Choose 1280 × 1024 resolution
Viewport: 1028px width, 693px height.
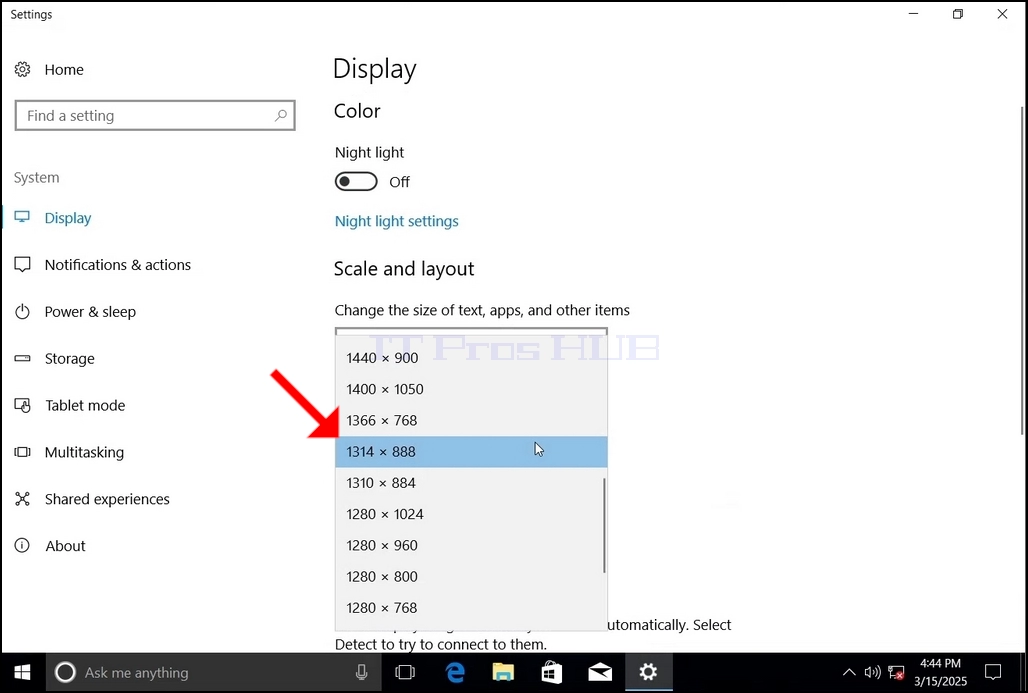click(x=471, y=514)
